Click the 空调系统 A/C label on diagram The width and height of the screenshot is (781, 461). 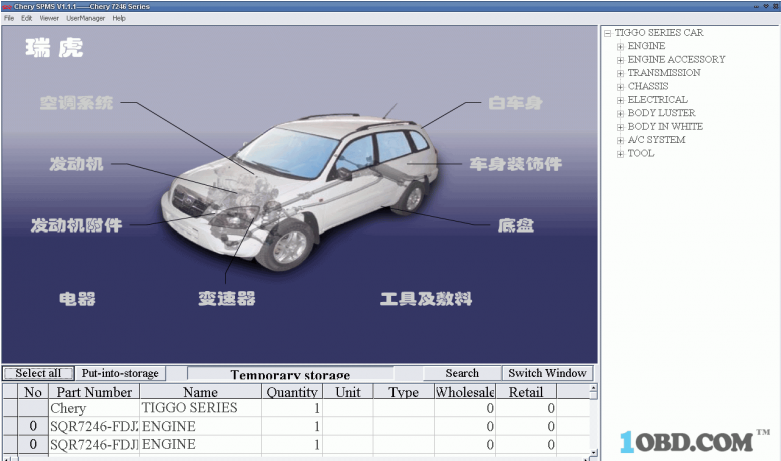76,103
